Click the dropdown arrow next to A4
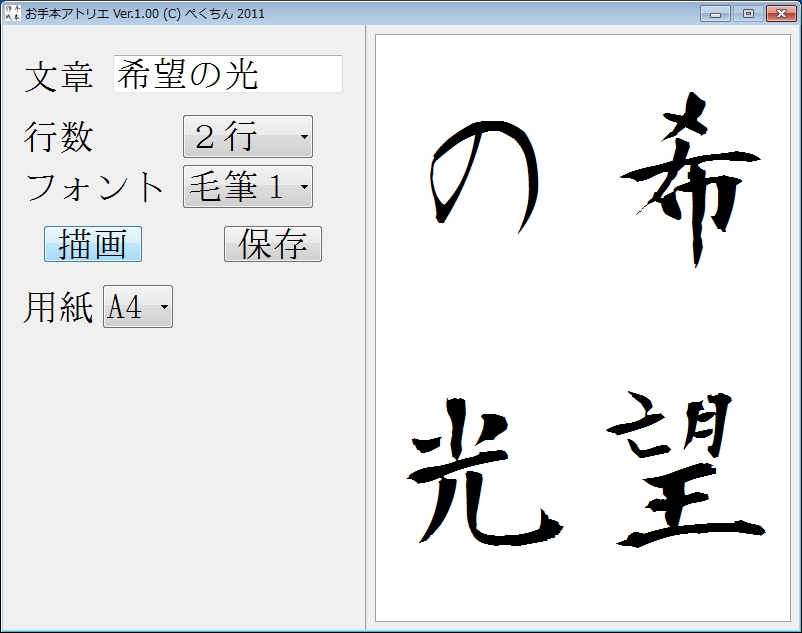The height and width of the screenshot is (633, 802). coord(163,307)
